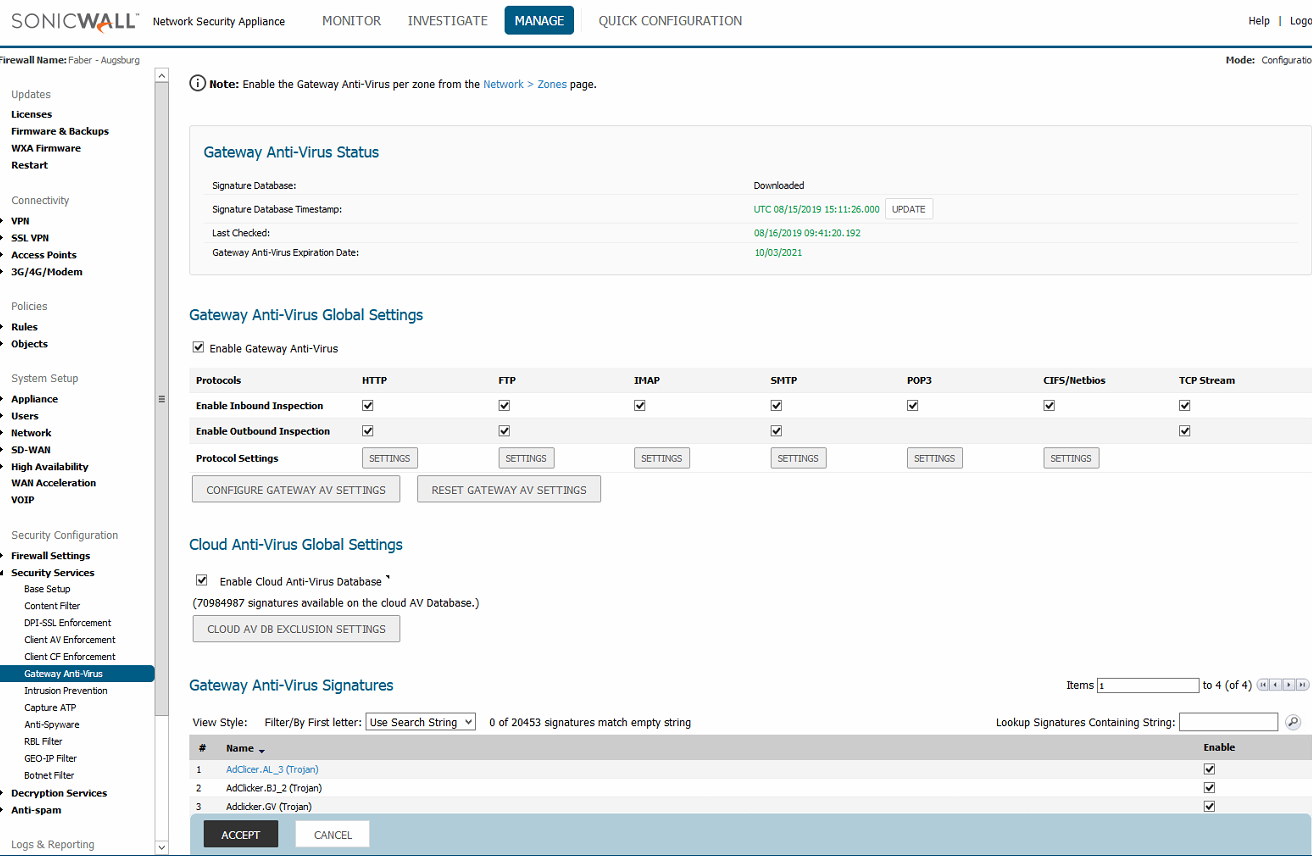Uncheck CIFS/Netbios inbound inspection
This screenshot has width=1312, height=856.
1049,406
